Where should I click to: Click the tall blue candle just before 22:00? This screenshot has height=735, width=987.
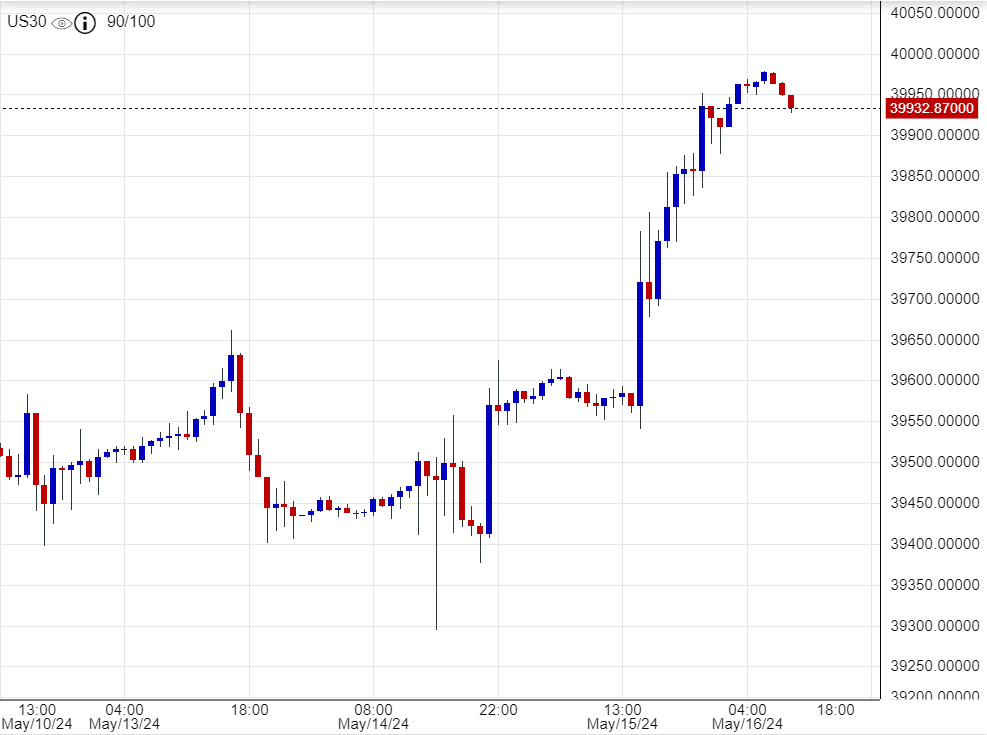tap(489, 468)
